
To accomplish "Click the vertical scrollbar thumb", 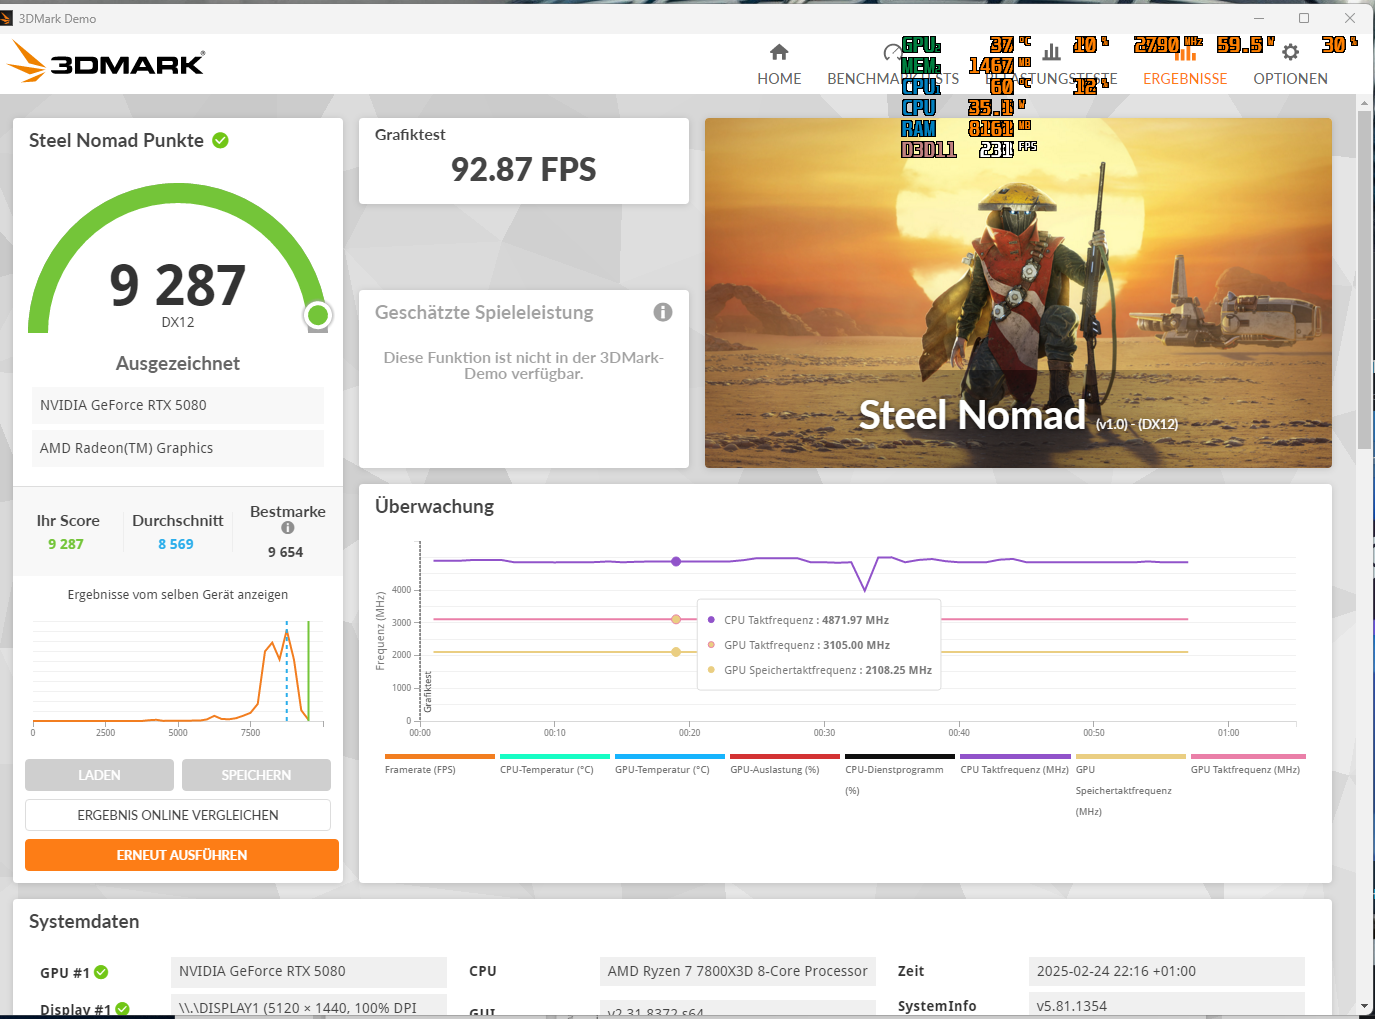I will click(1364, 280).
